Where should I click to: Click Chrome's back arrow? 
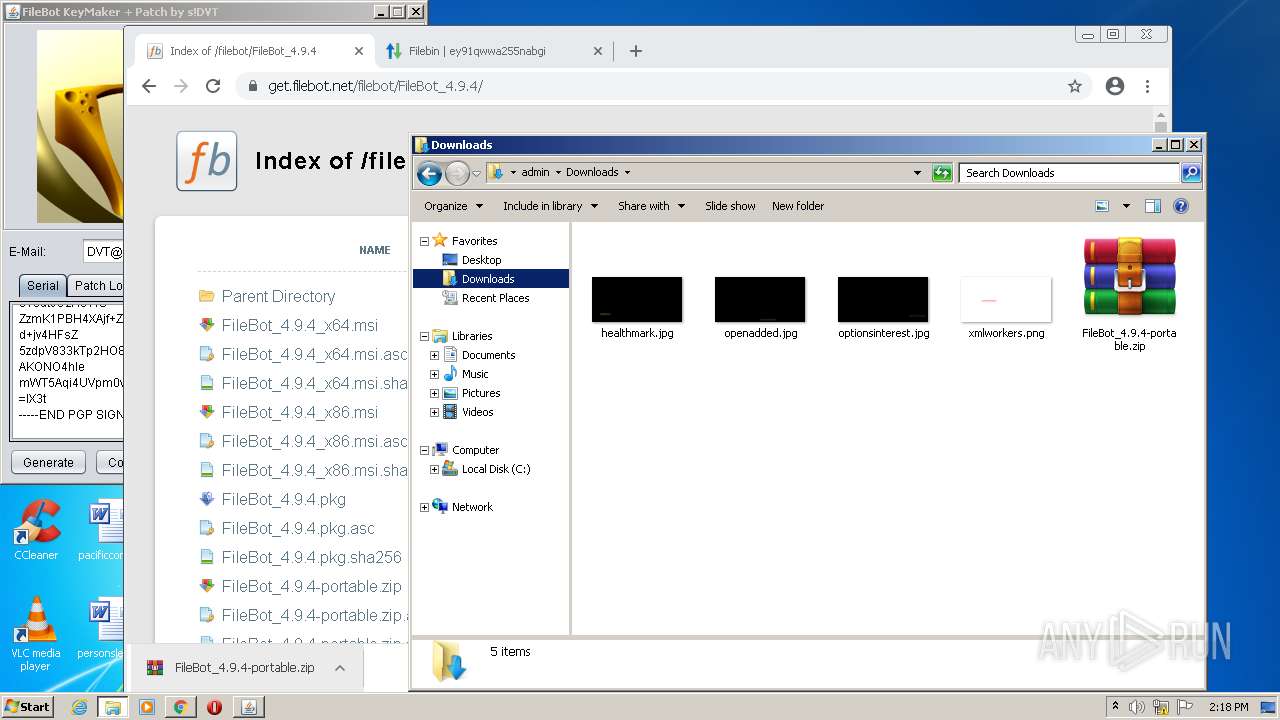click(149, 86)
